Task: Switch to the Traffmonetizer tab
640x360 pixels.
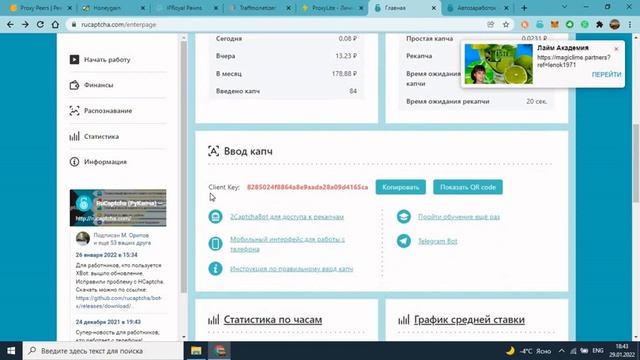Action: [x=259, y=8]
